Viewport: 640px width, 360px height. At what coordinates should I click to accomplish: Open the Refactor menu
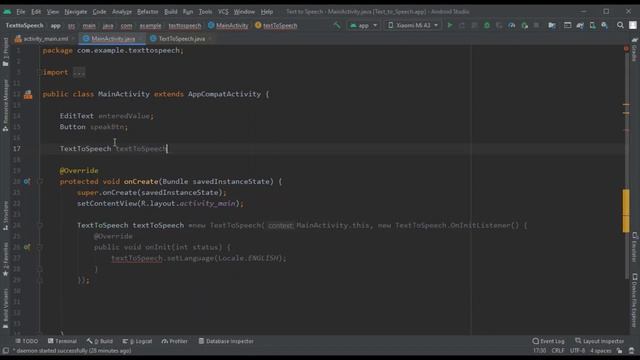coord(147,12)
